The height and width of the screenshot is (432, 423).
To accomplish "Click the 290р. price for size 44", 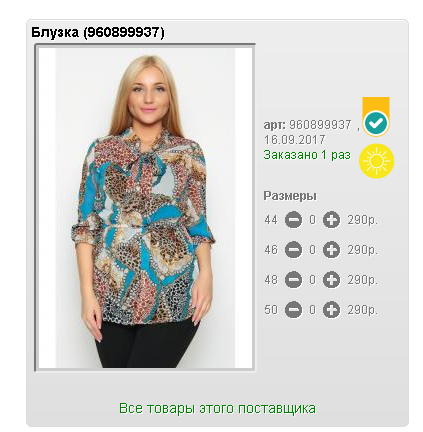I will 362,220.
